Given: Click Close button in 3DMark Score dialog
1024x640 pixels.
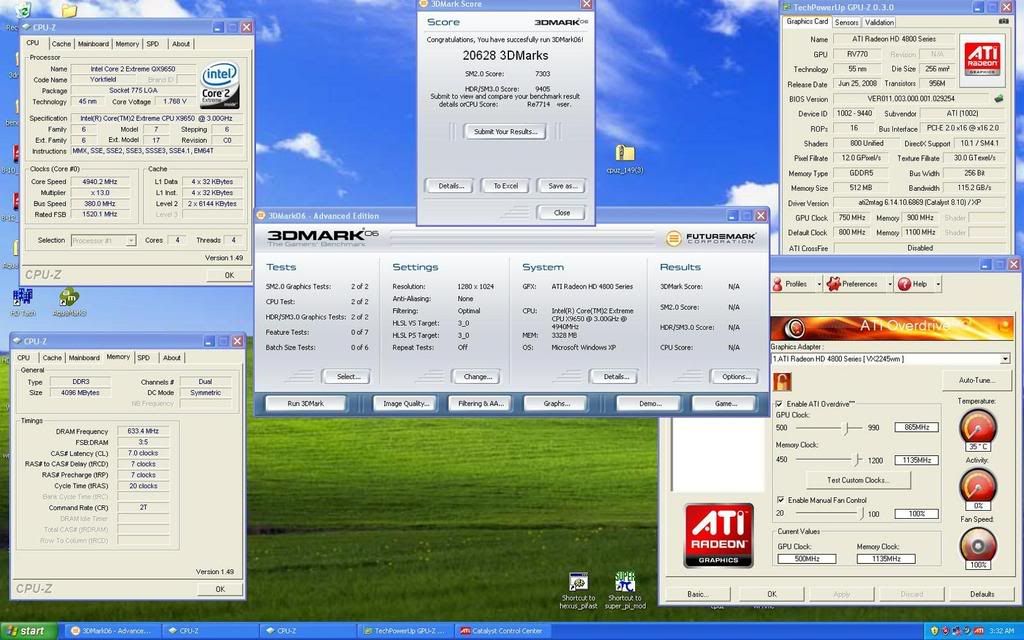Looking at the screenshot, I should tap(562, 213).
